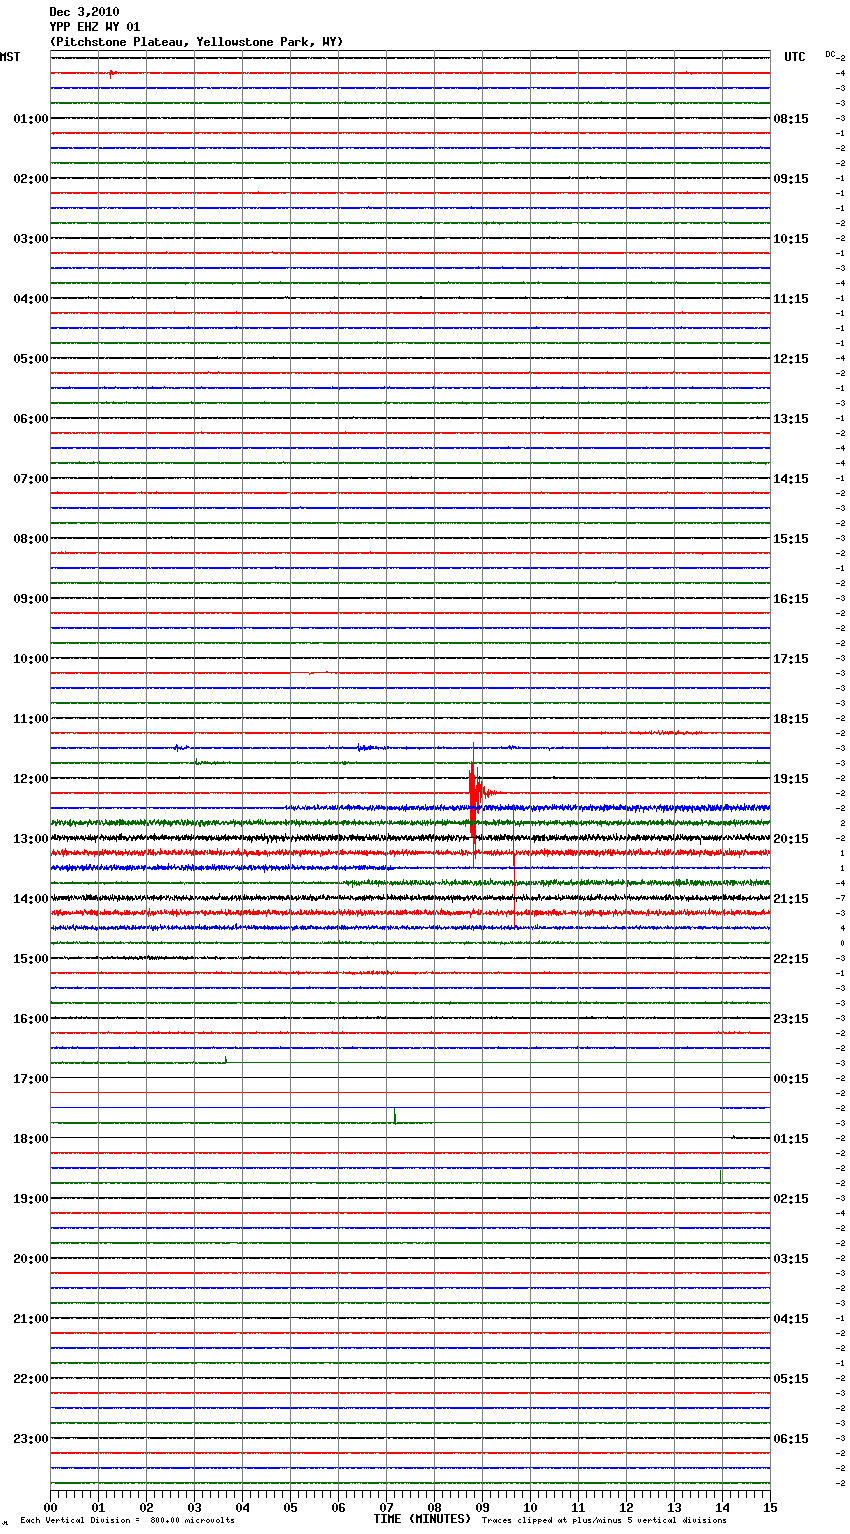This screenshot has height=1534, width=850.
Task: Select the 01:00 MST hour label
Action: tap(31, 119)
